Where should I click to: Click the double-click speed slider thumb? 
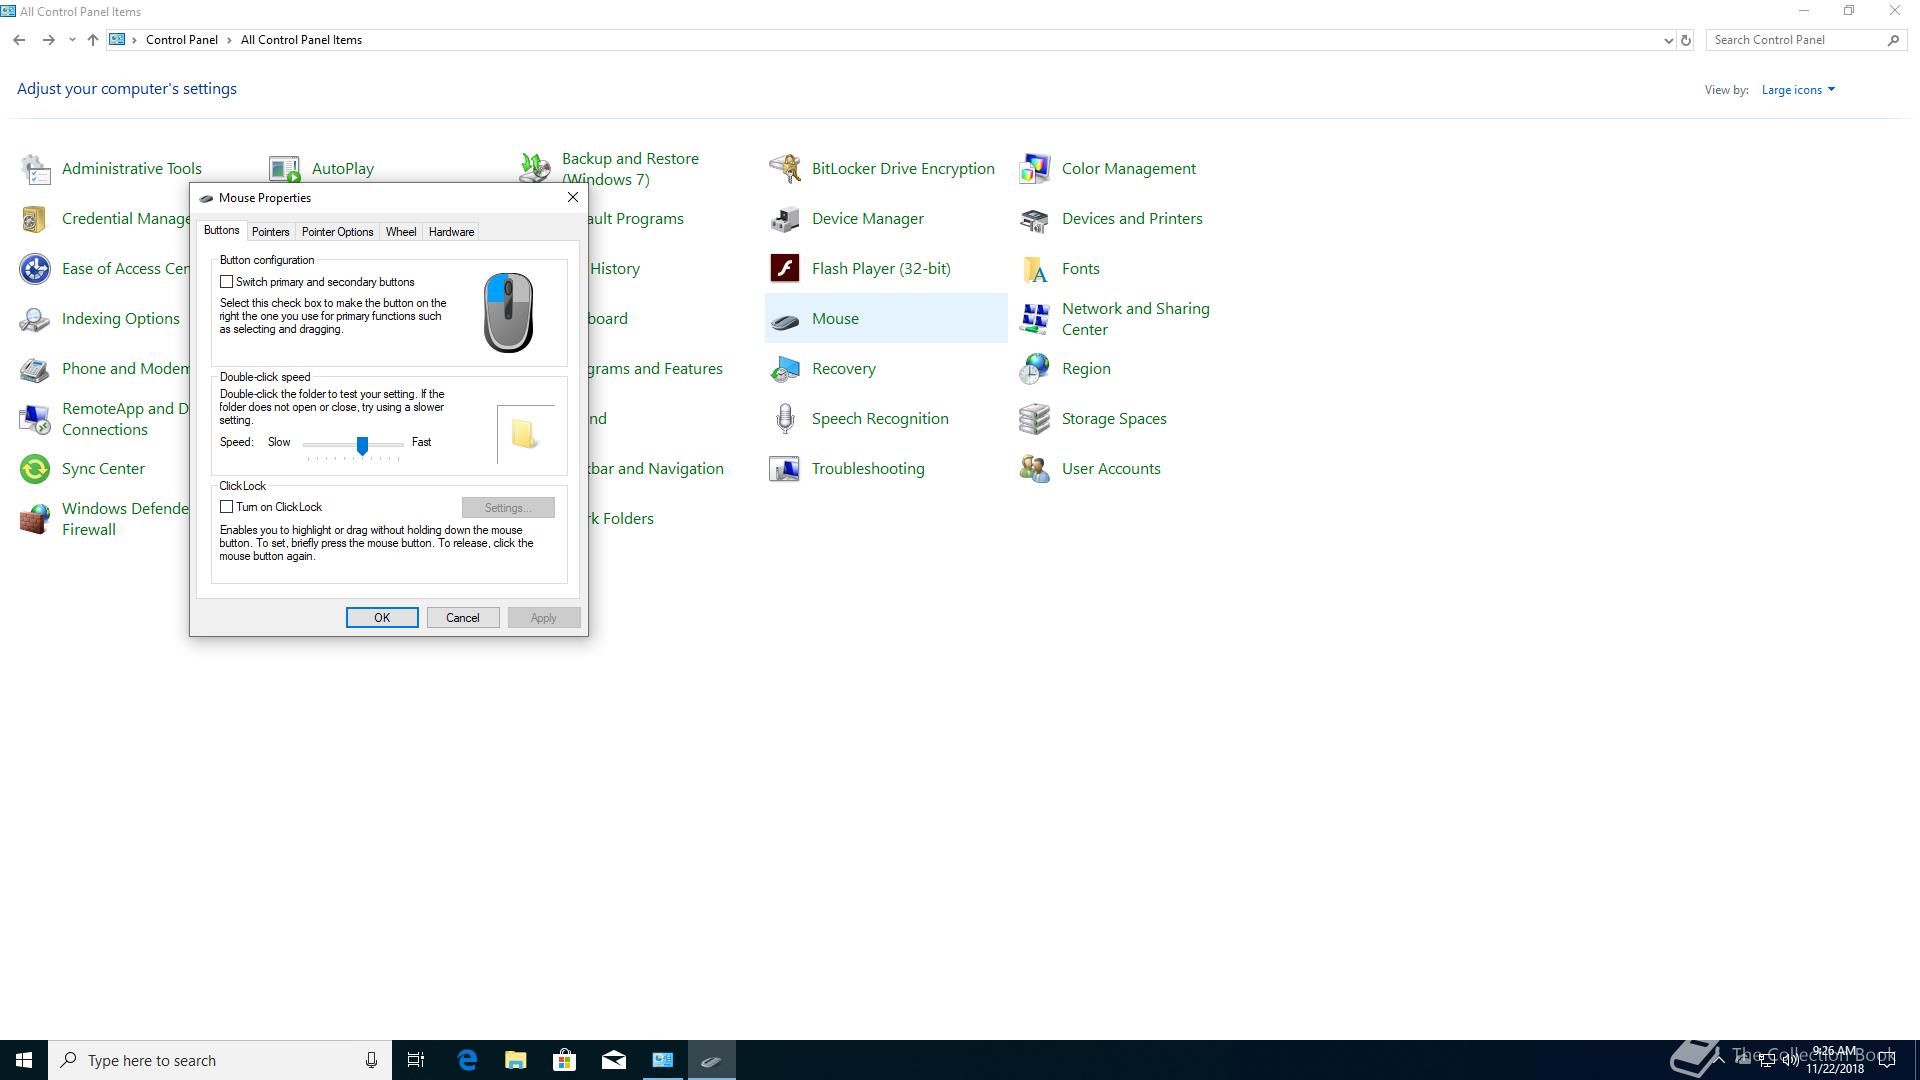coord(362,445)
